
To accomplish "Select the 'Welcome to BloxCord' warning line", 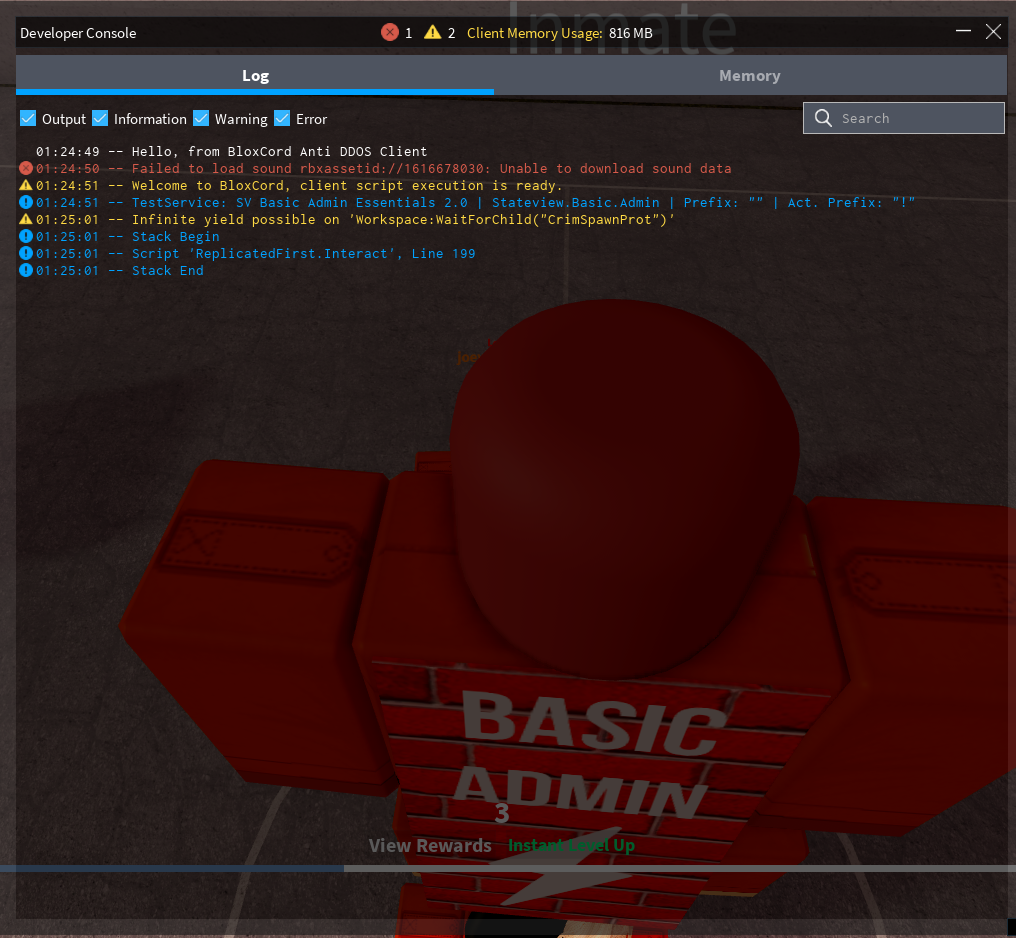I will pyautogui.click(x=299, y=185).
